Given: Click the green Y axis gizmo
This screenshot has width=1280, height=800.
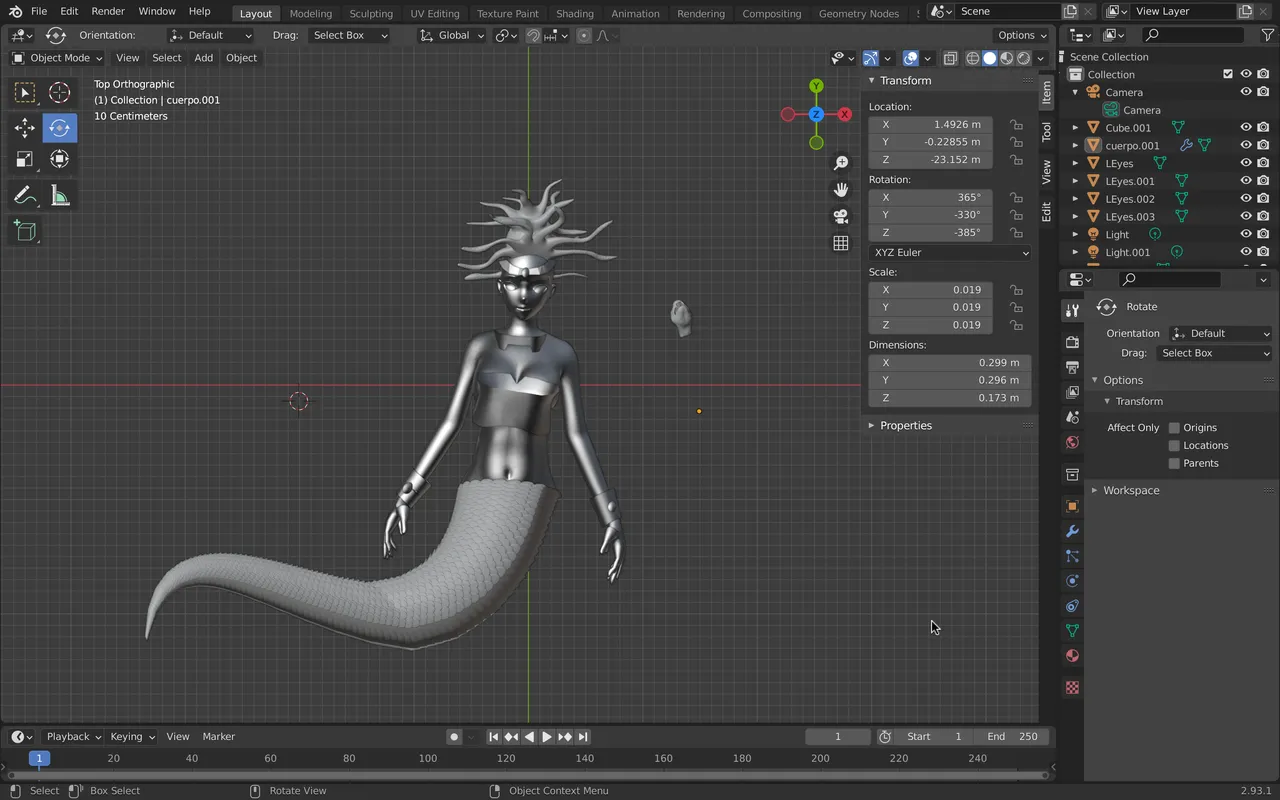Looking at the screenshot, I should pyautogui.click(x=816, y=86).
